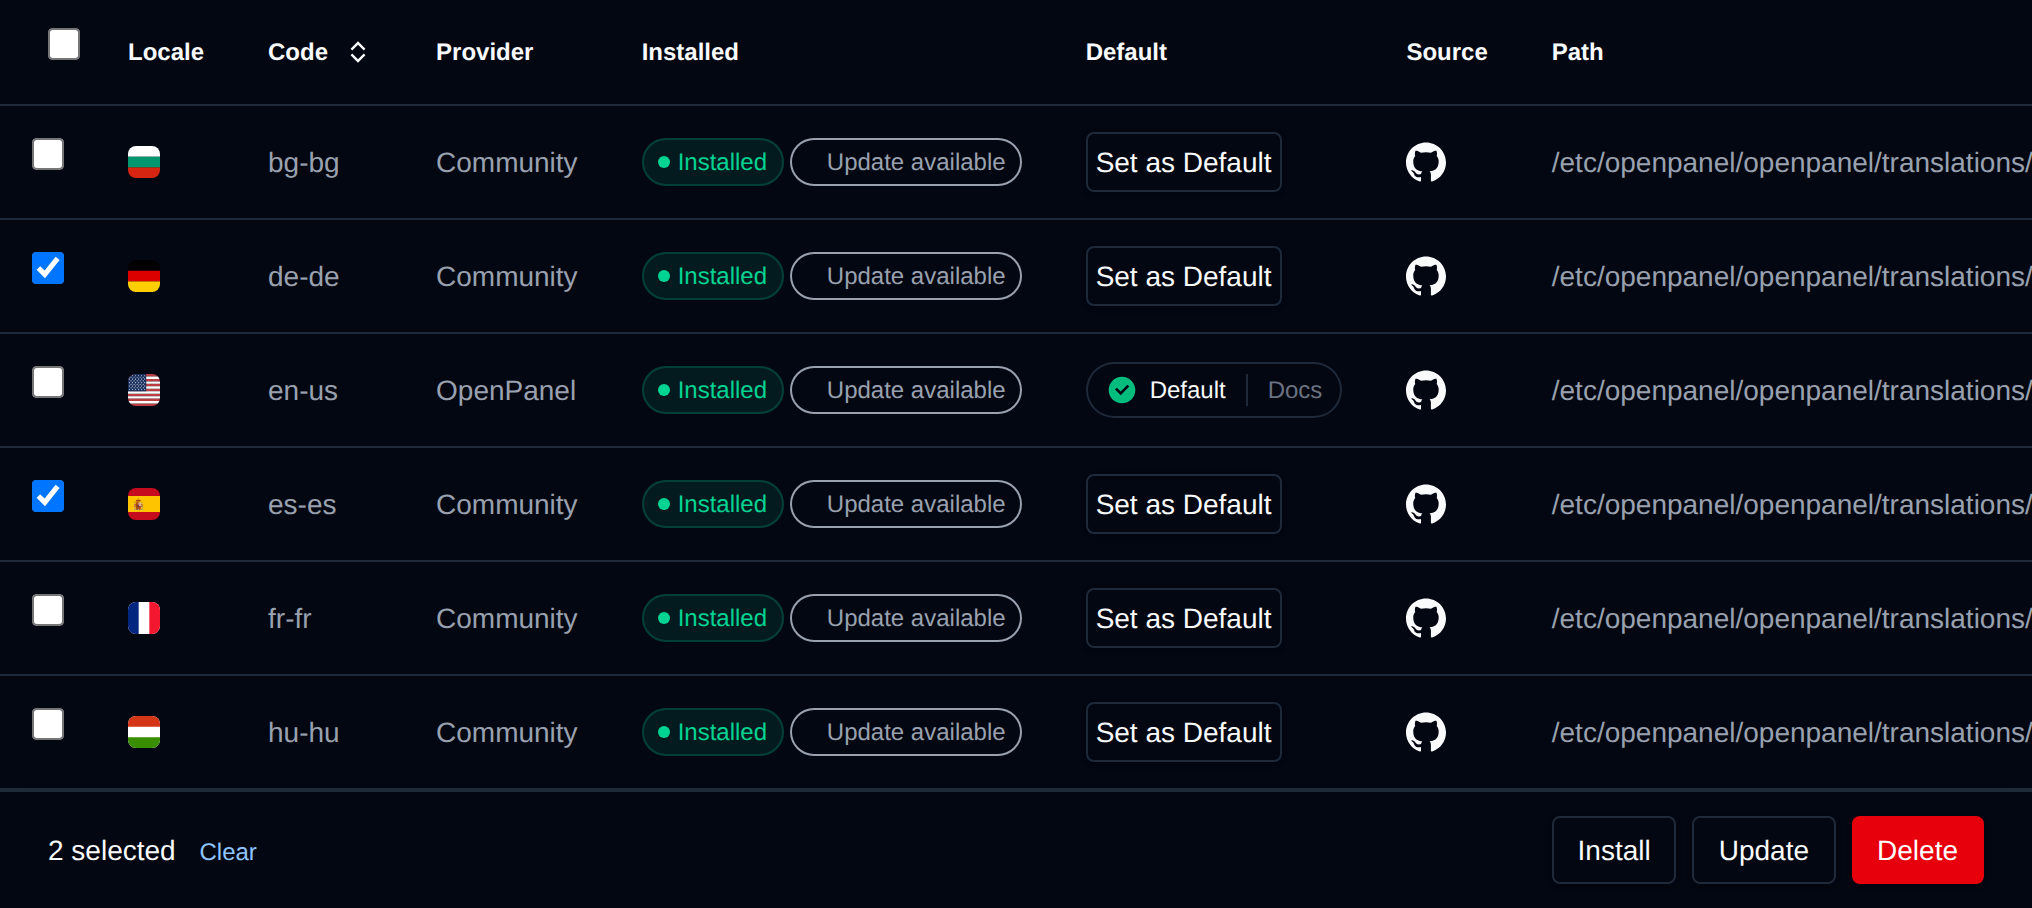Toggle the select-all header checkbox
Image resolution: width=2032 pixels, height=908 pixels.
64,44
